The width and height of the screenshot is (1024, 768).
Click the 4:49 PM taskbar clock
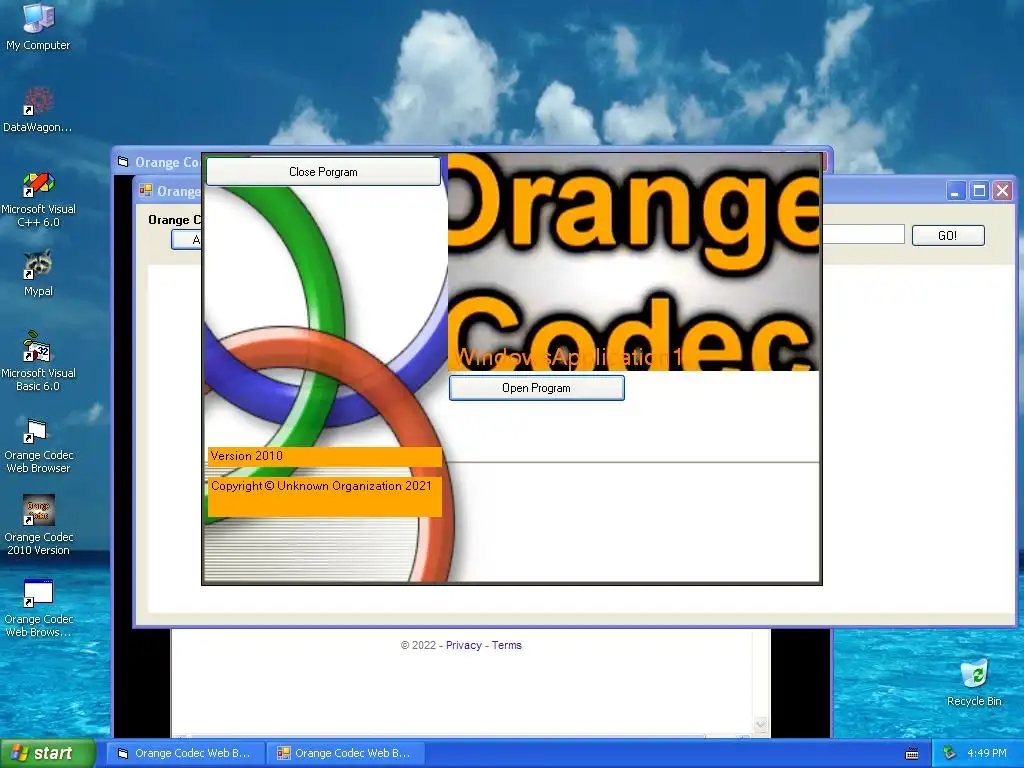click(x=987, y=753)
